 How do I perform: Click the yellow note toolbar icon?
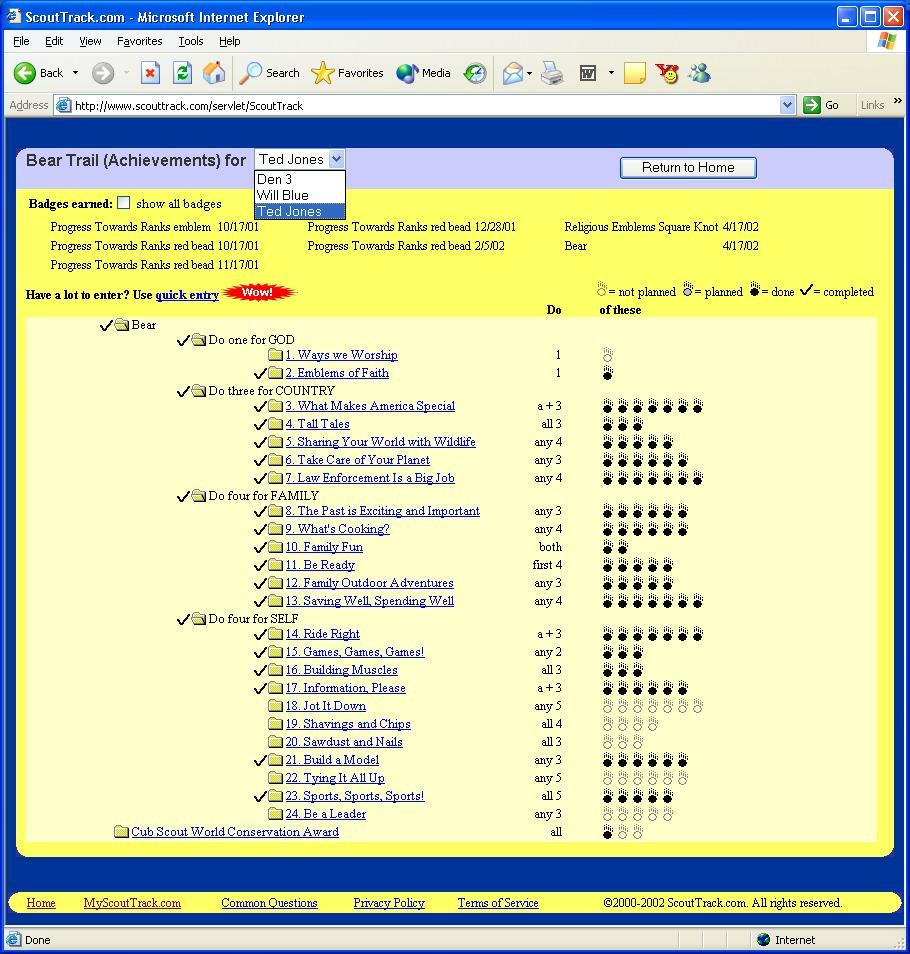pyautogui.click(x=634, y=73)
